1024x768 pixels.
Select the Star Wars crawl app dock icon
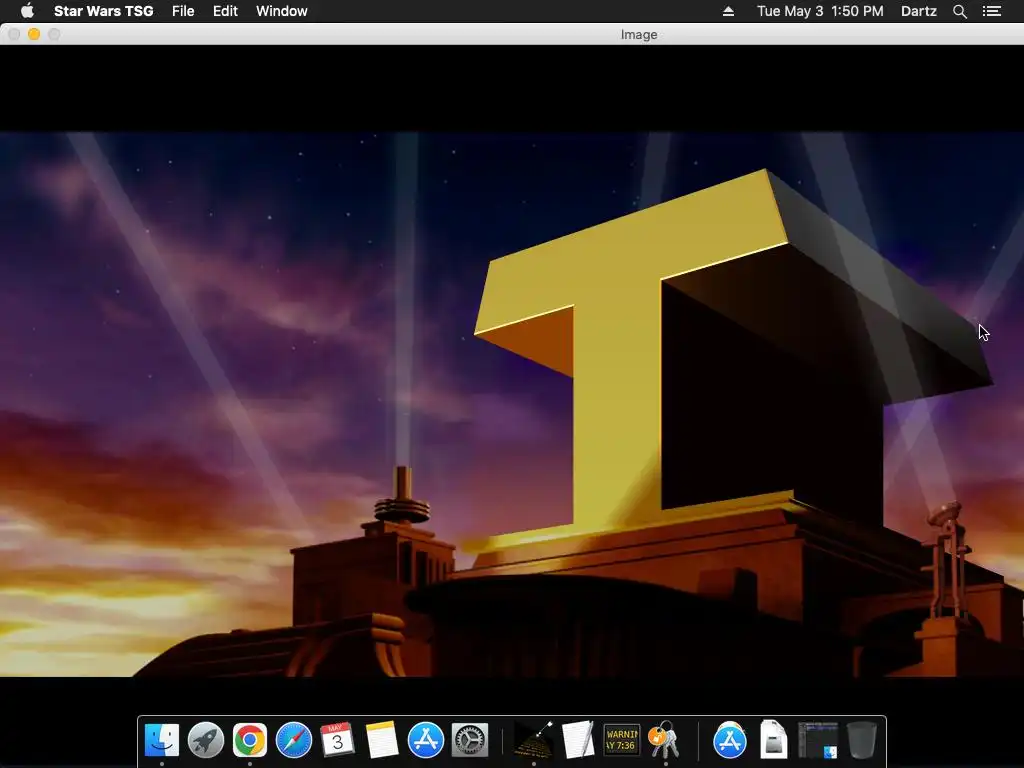(x=534, y=740)
